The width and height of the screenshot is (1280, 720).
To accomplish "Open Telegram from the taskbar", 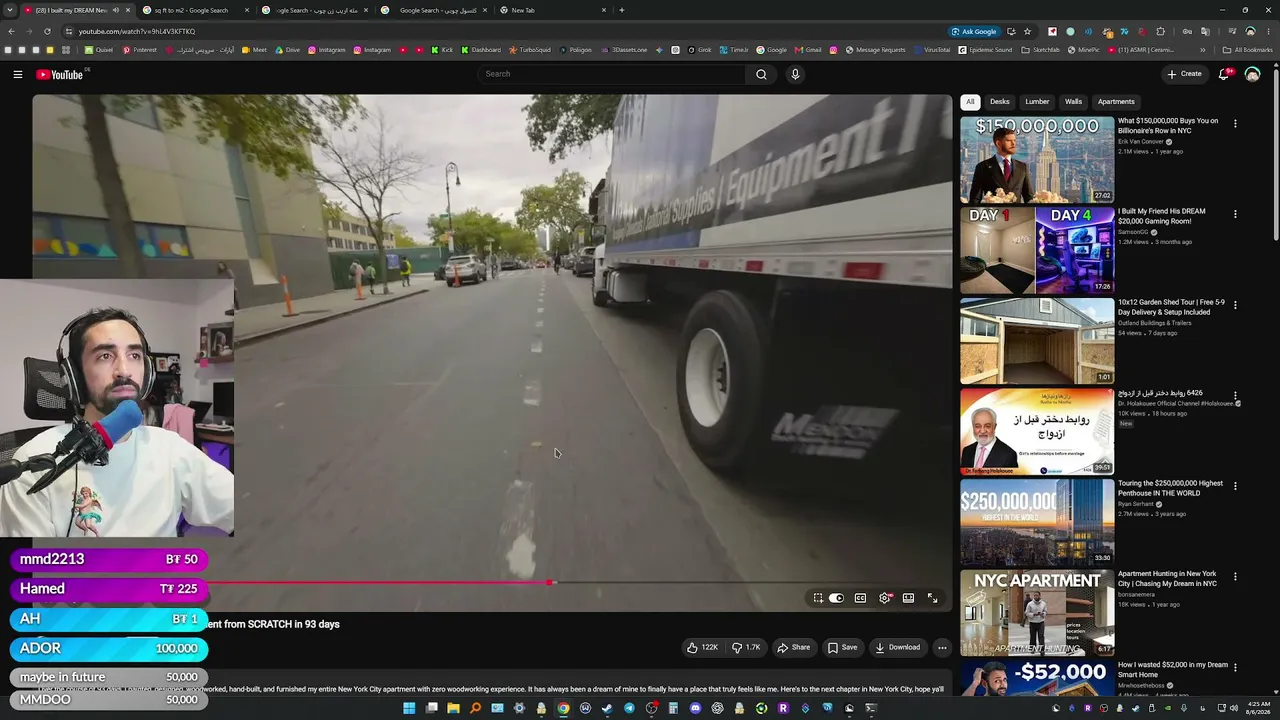I will tap(629, 708).
